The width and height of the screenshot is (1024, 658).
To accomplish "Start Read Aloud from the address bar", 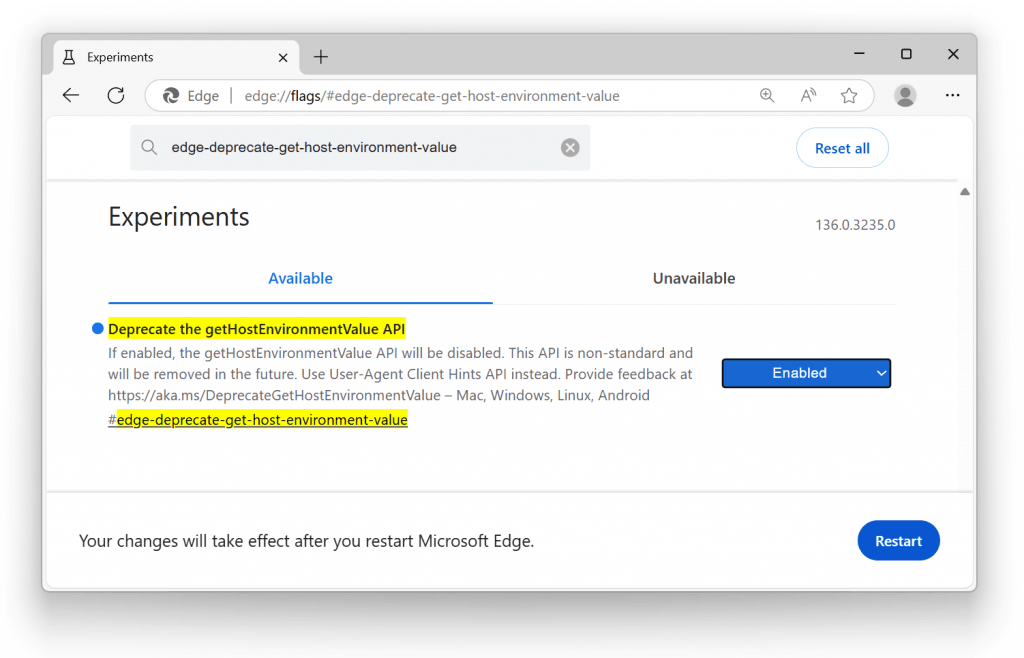I will click(x=807, y=95).
